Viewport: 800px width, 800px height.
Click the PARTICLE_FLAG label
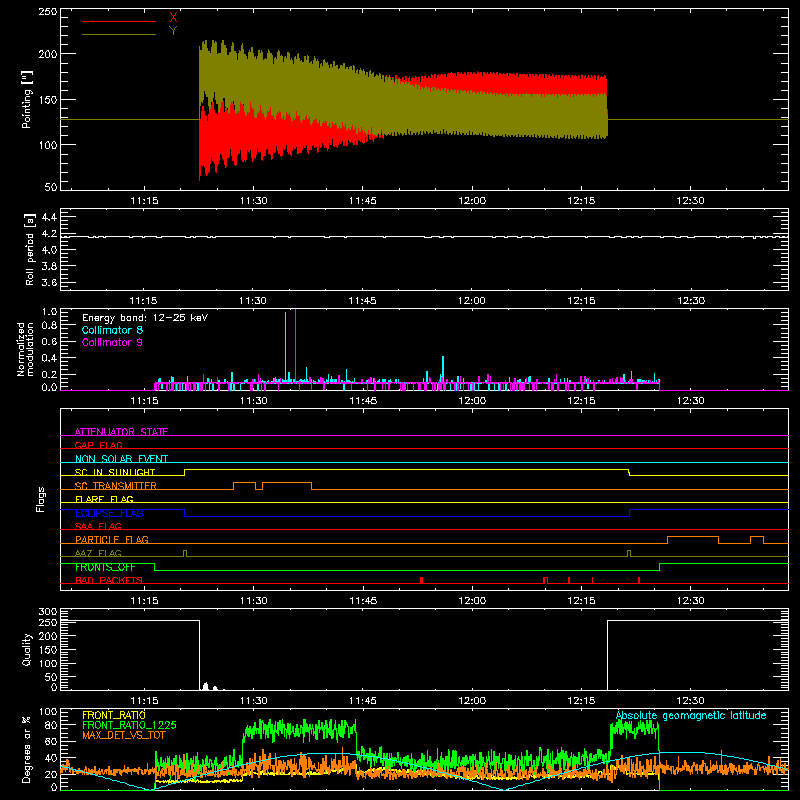pyautogui.click(x=112, y=539)
